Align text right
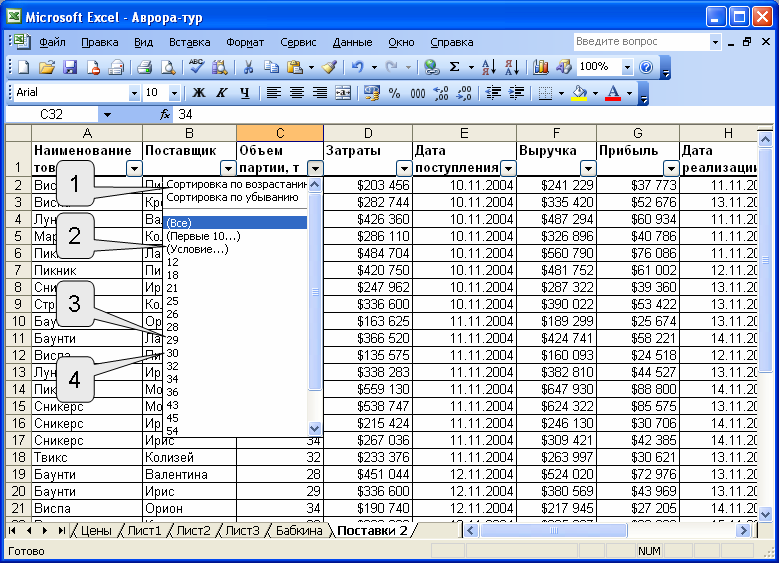Viewport: 779px width, 563px height. 319,92
